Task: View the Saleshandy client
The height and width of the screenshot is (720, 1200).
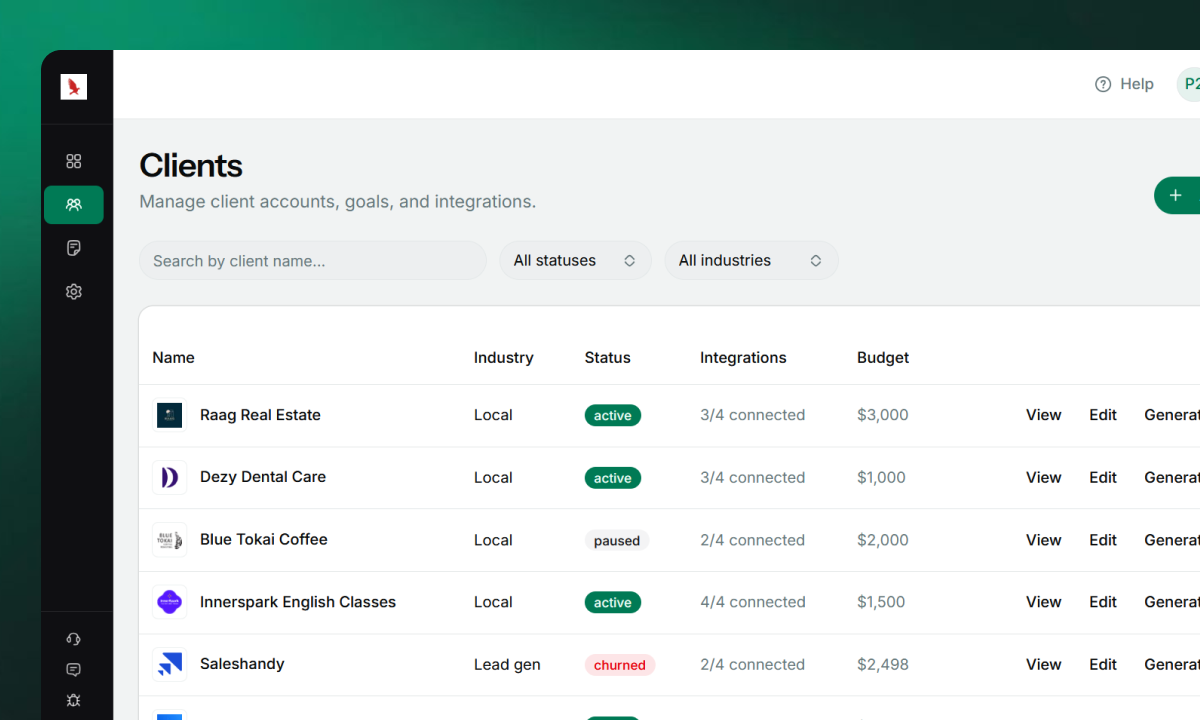Action: click(x=1043, y=664)
